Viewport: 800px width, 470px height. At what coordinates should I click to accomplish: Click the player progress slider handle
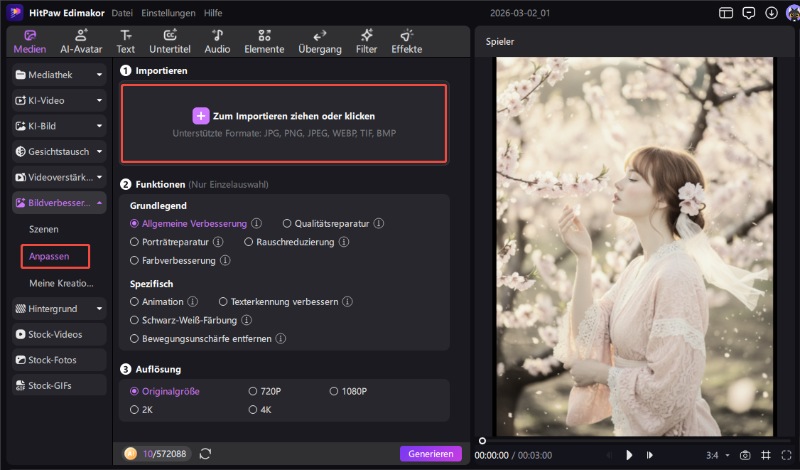click(482, 440)
